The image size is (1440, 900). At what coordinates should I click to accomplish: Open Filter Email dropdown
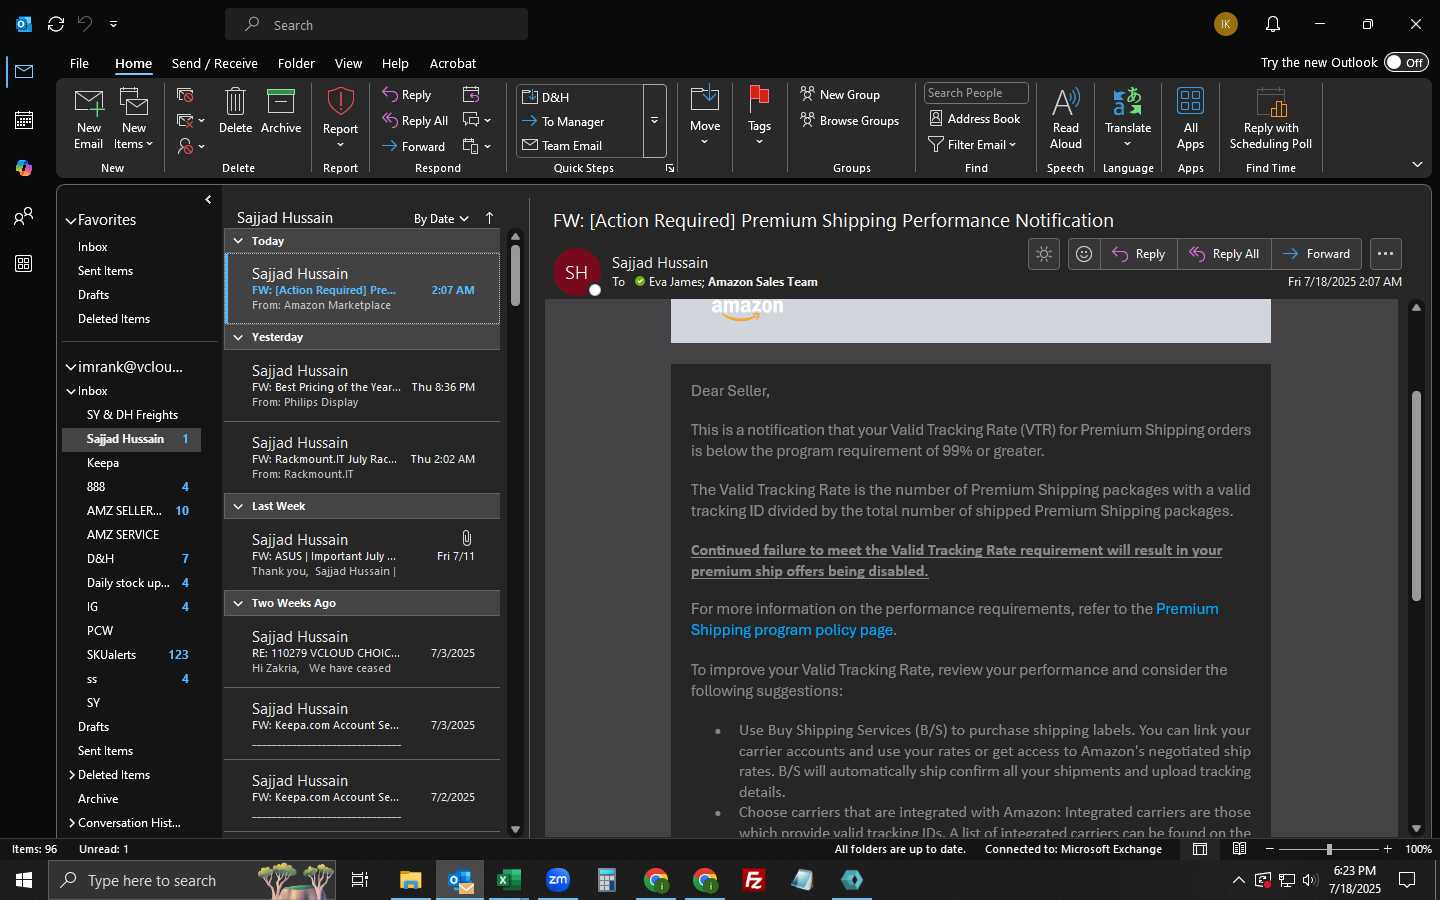tap(972, 145)
